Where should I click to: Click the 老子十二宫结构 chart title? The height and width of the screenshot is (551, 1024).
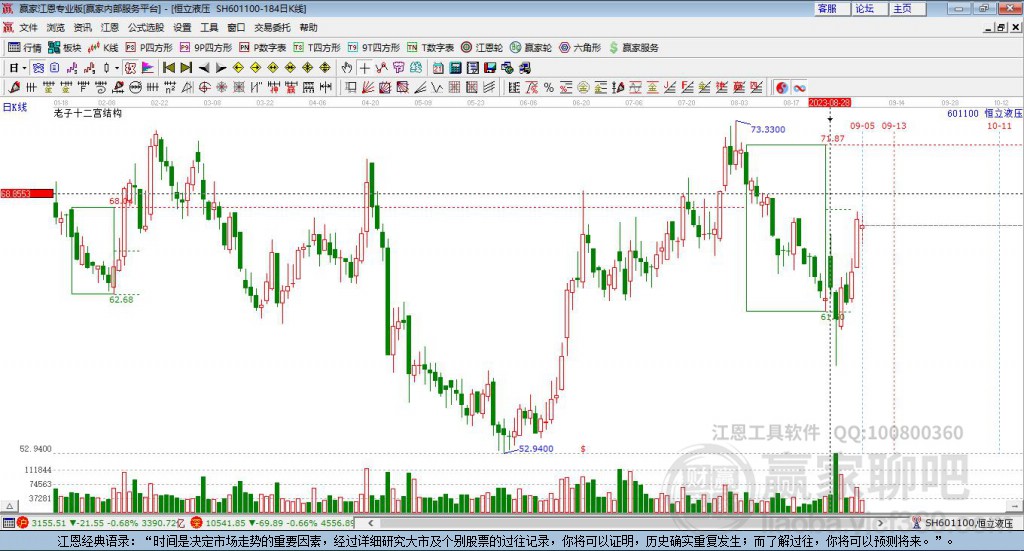point(88,113)
